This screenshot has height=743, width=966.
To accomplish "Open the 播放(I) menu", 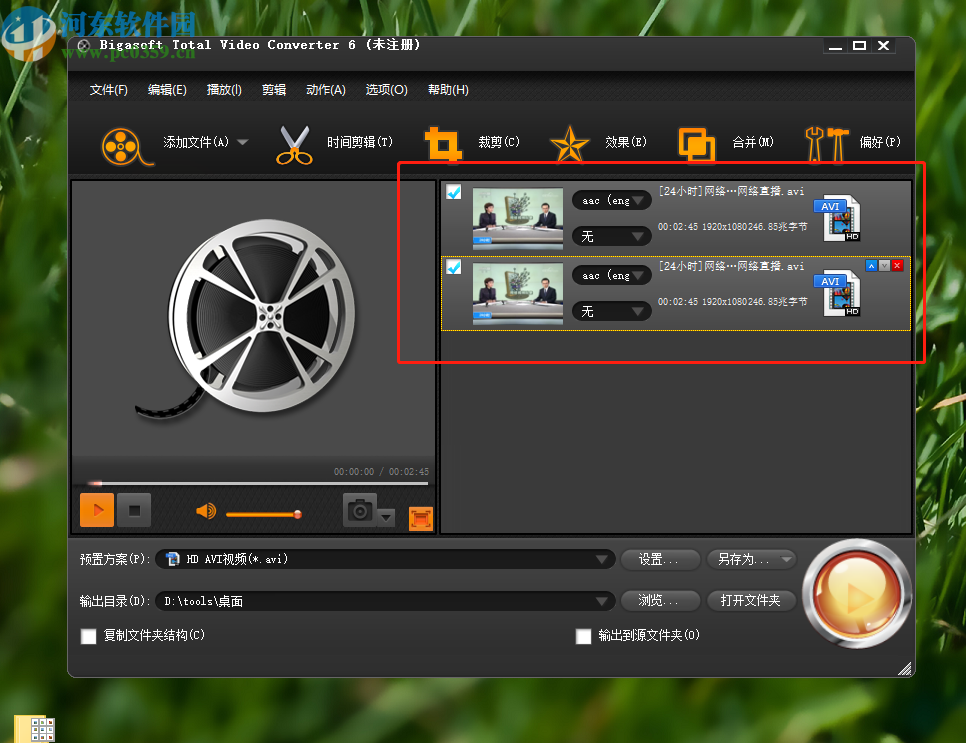I will point(224,90).
